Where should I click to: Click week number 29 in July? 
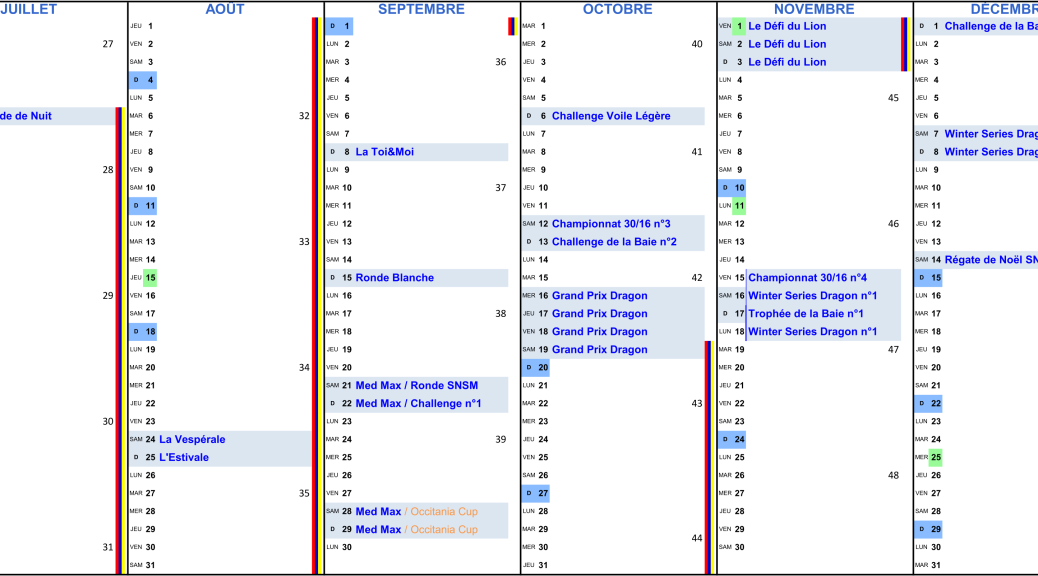(x=108, y=296)
